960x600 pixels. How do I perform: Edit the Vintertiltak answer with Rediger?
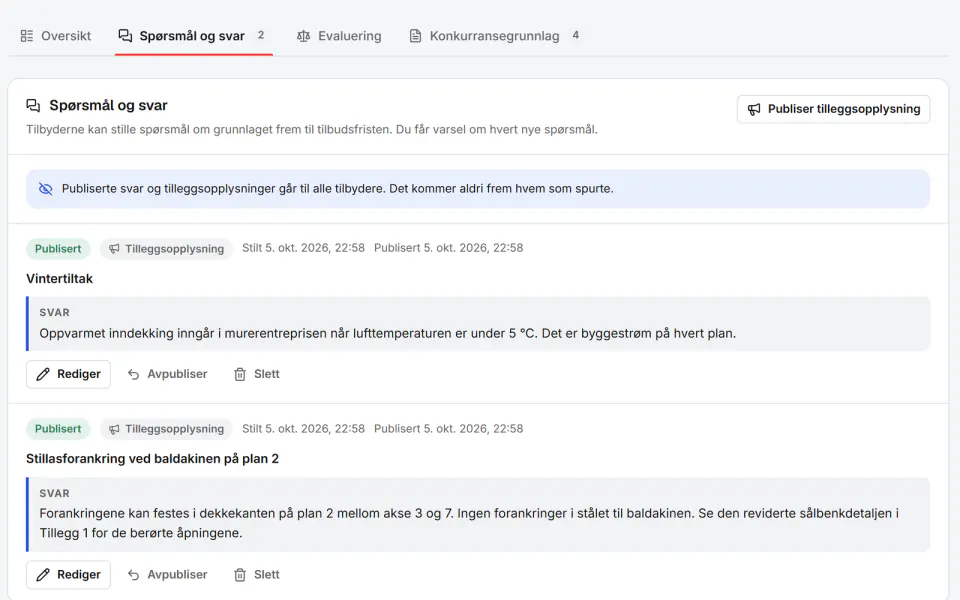pos(69,374)
